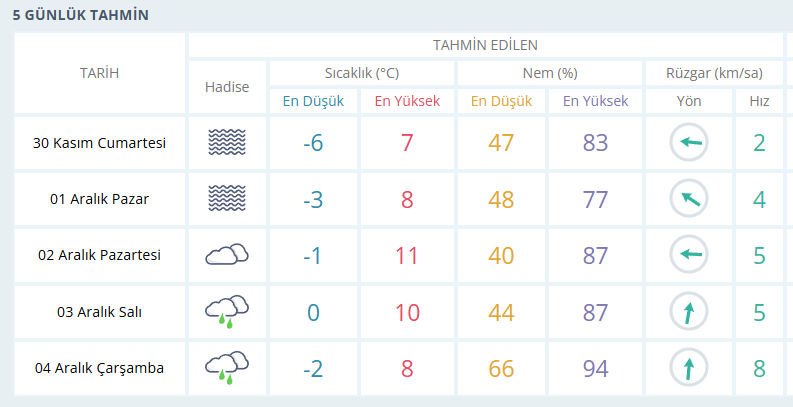Click the Nem (%) header
This screenshot has width=793, height=407.
[x=550, y=73]
